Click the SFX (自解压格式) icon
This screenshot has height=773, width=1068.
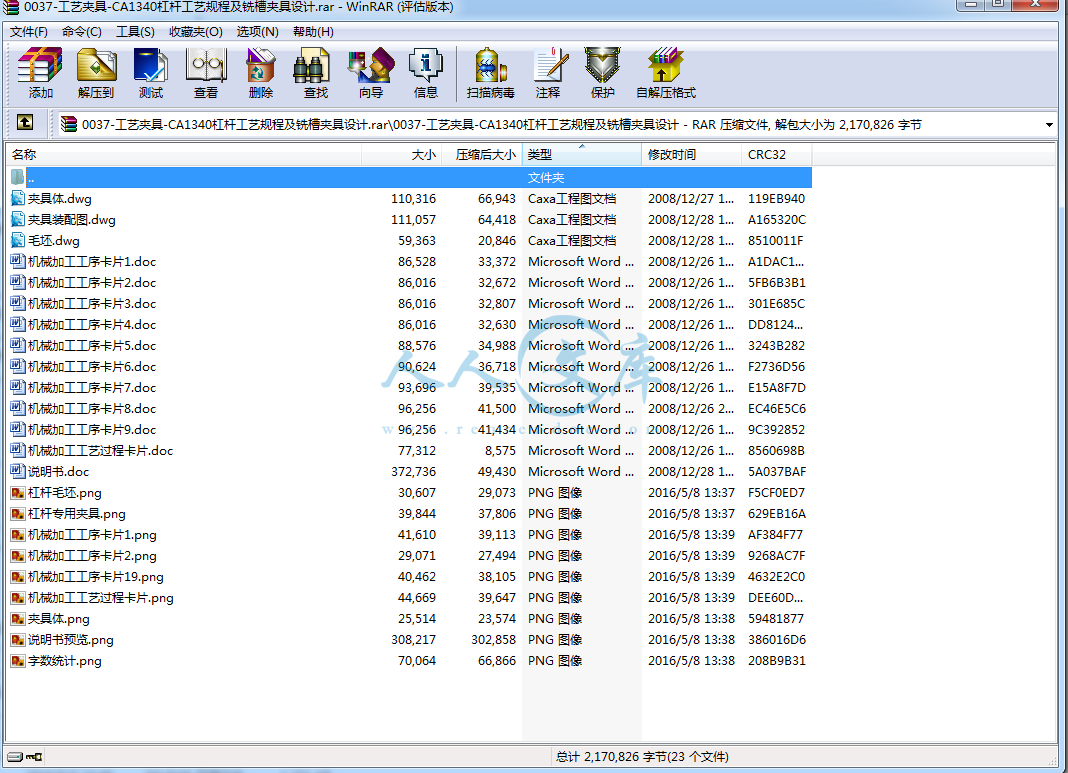click(x=665, y=72)
